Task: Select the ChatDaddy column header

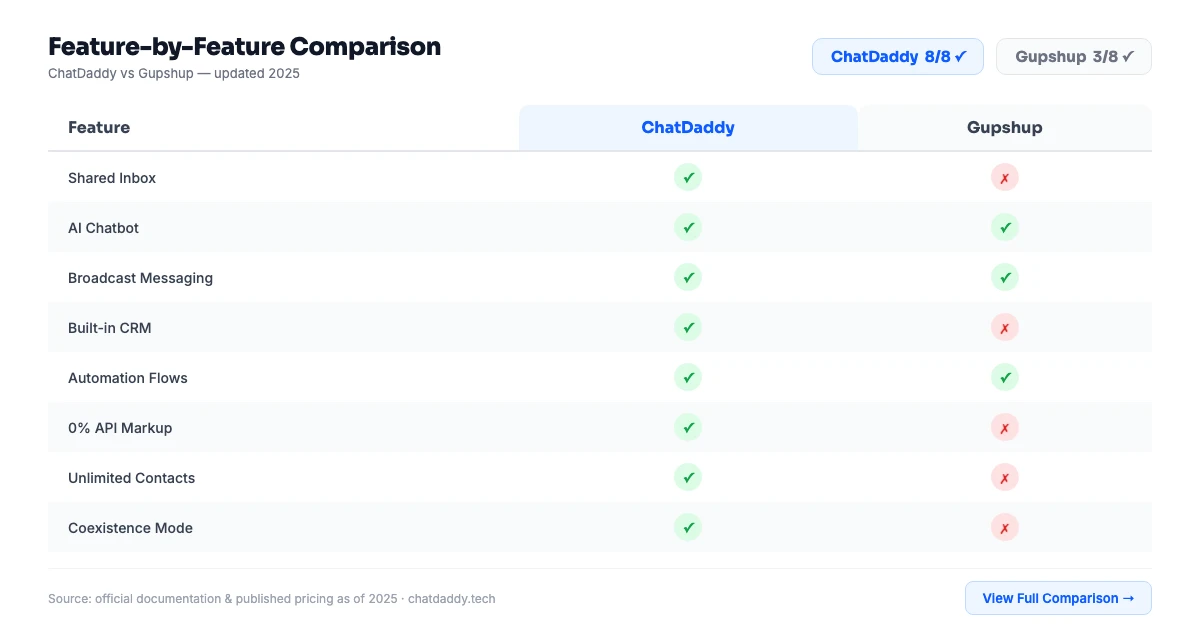Action: coord(687,127)
